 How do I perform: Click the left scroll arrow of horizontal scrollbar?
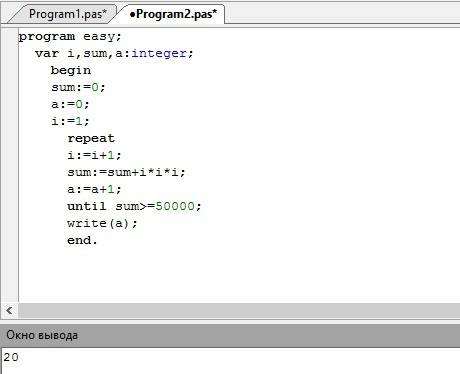(x=9, y=311)
